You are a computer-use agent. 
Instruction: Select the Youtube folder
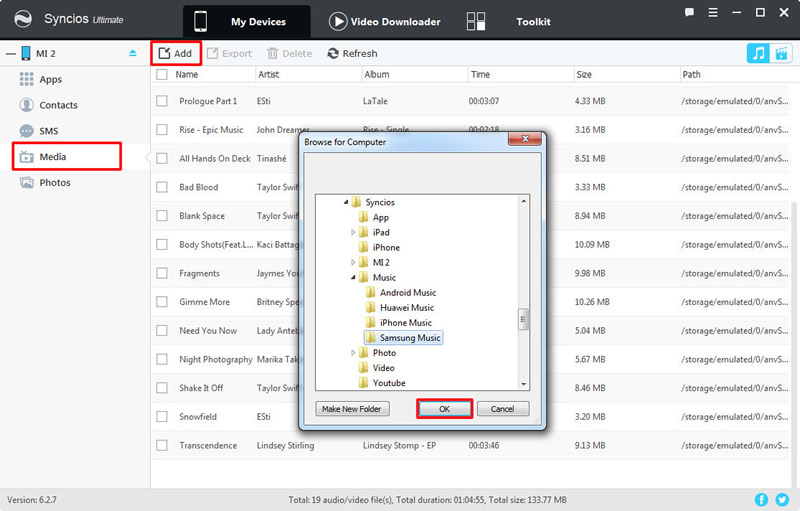(389, 383)
